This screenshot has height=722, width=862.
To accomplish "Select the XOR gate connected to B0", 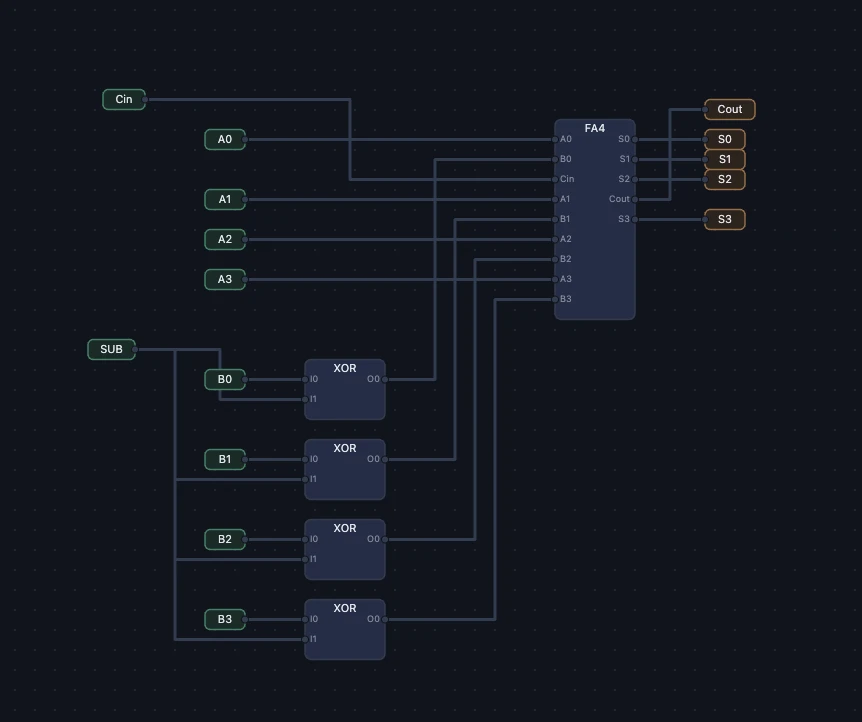I will pyautogui.click(x=345, y=389).
